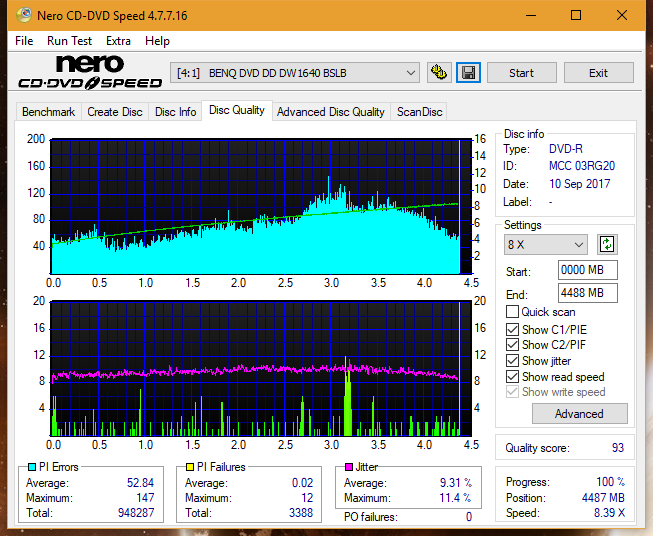Switch to the Benchmark tab
This screenshot has width=653, height=536.
49,112
